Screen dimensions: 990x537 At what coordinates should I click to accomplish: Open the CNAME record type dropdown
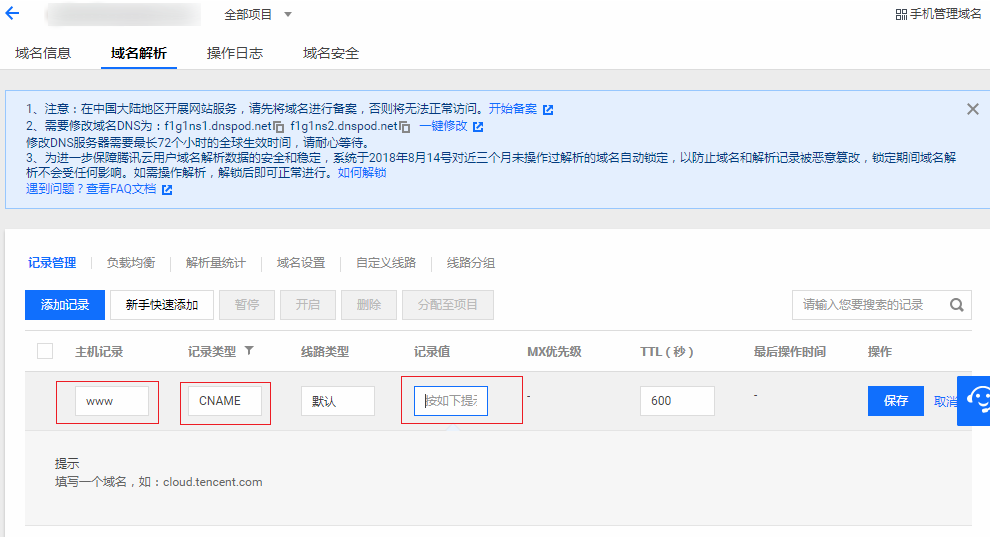225,401
